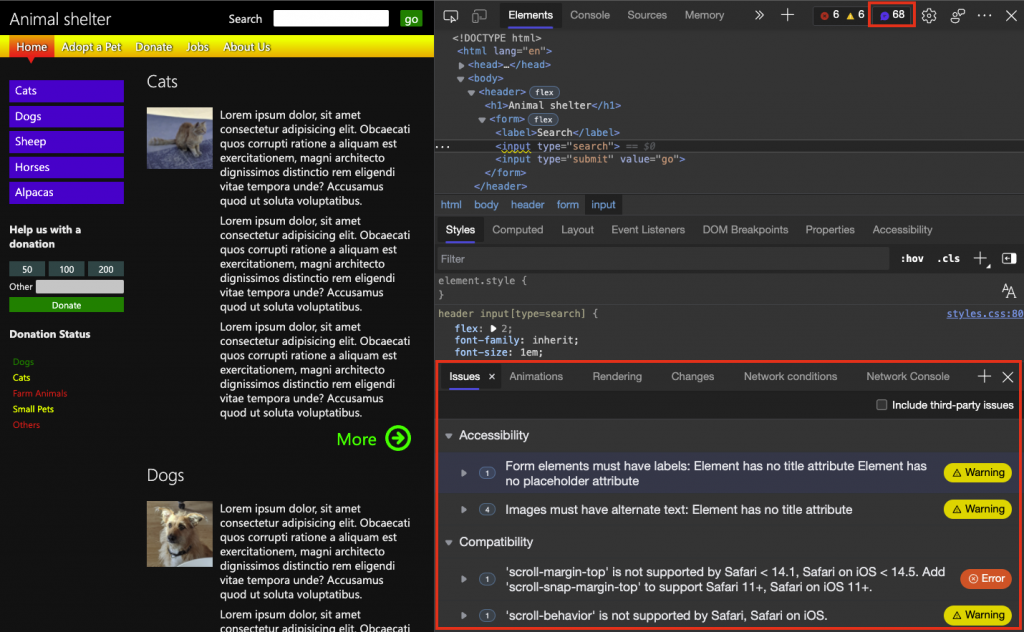Open the DevTools three-dot menu

pos(984,16)
